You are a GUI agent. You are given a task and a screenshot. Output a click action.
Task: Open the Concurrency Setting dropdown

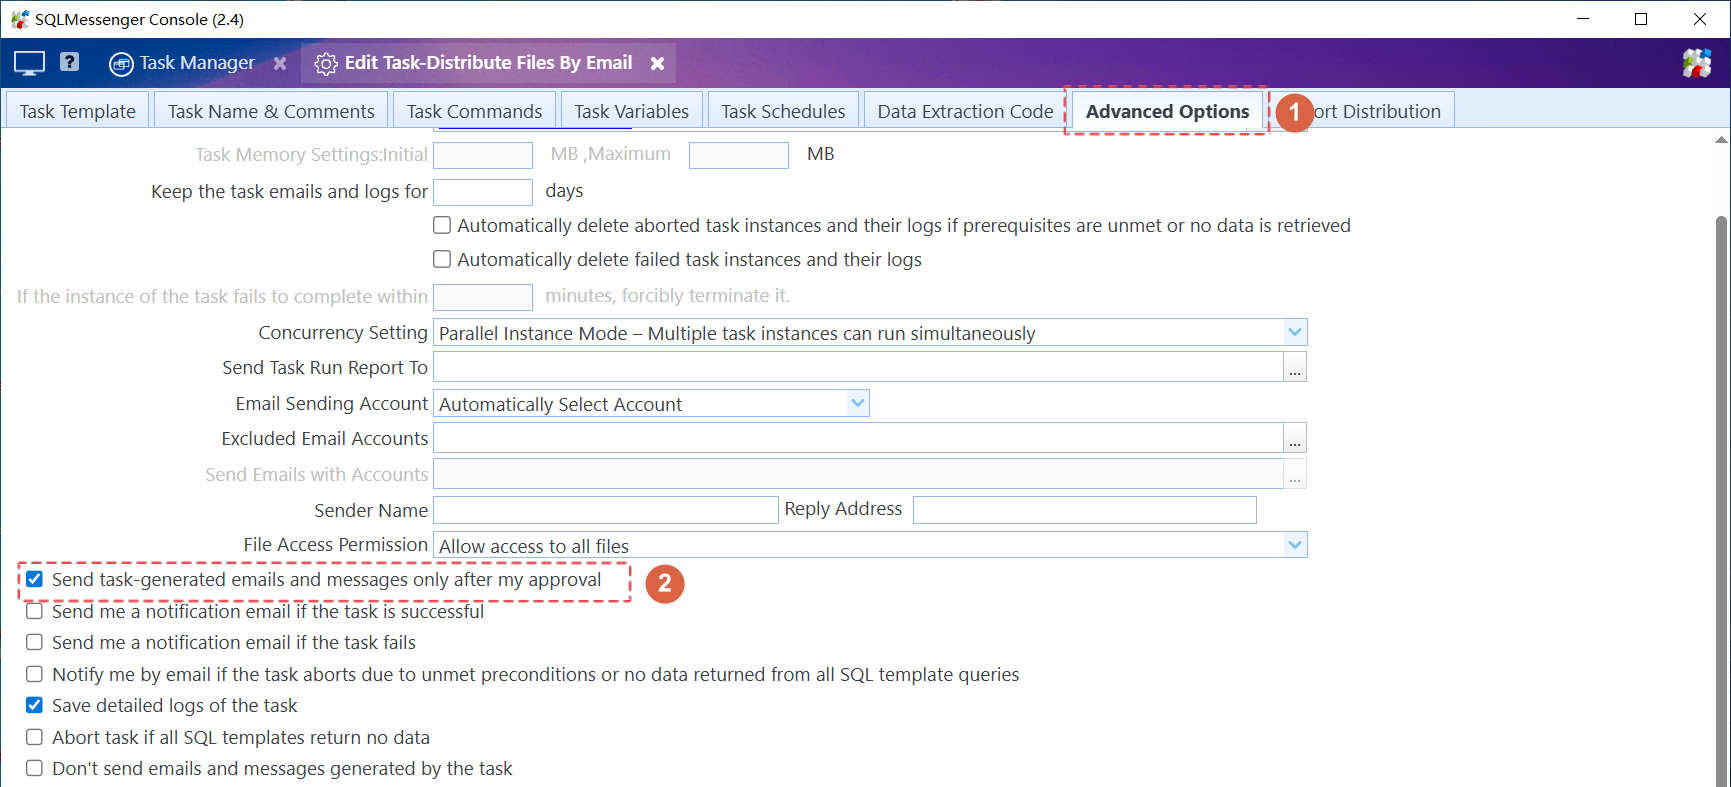click(x=870, y=333)
